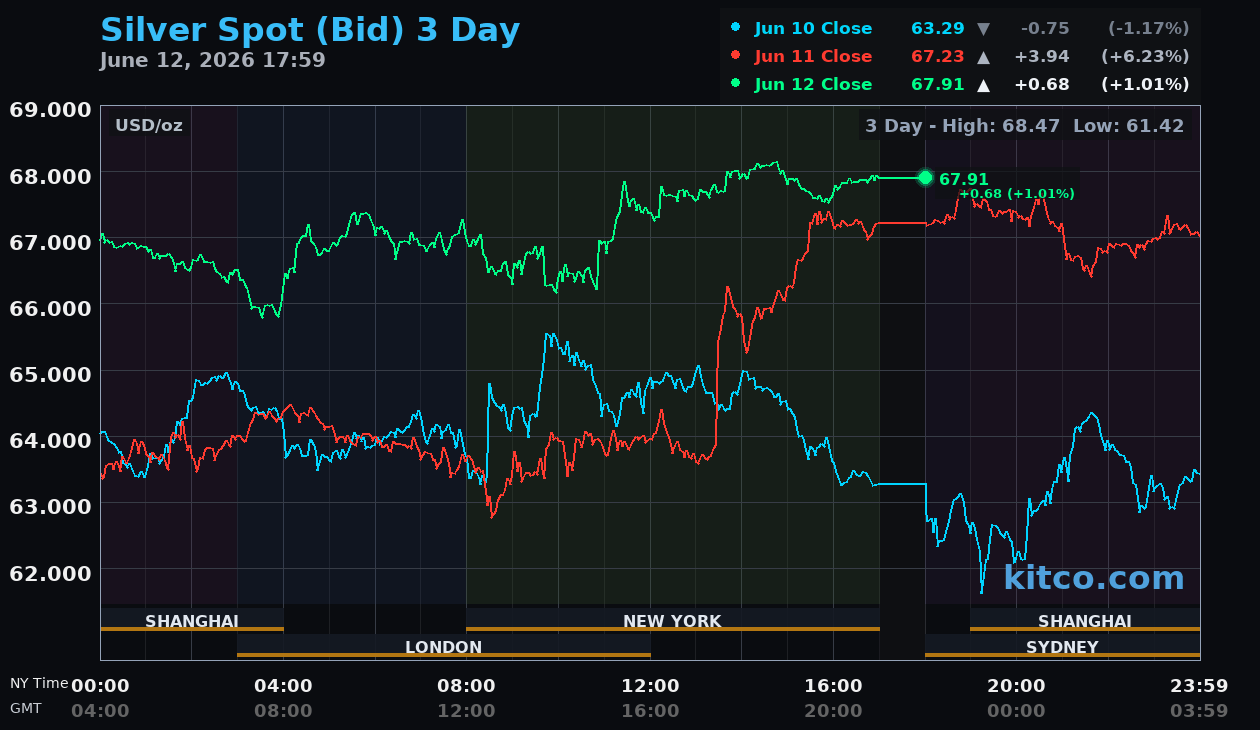Click the "June 12, 2026 17:59" timestamp

point(213,60)
